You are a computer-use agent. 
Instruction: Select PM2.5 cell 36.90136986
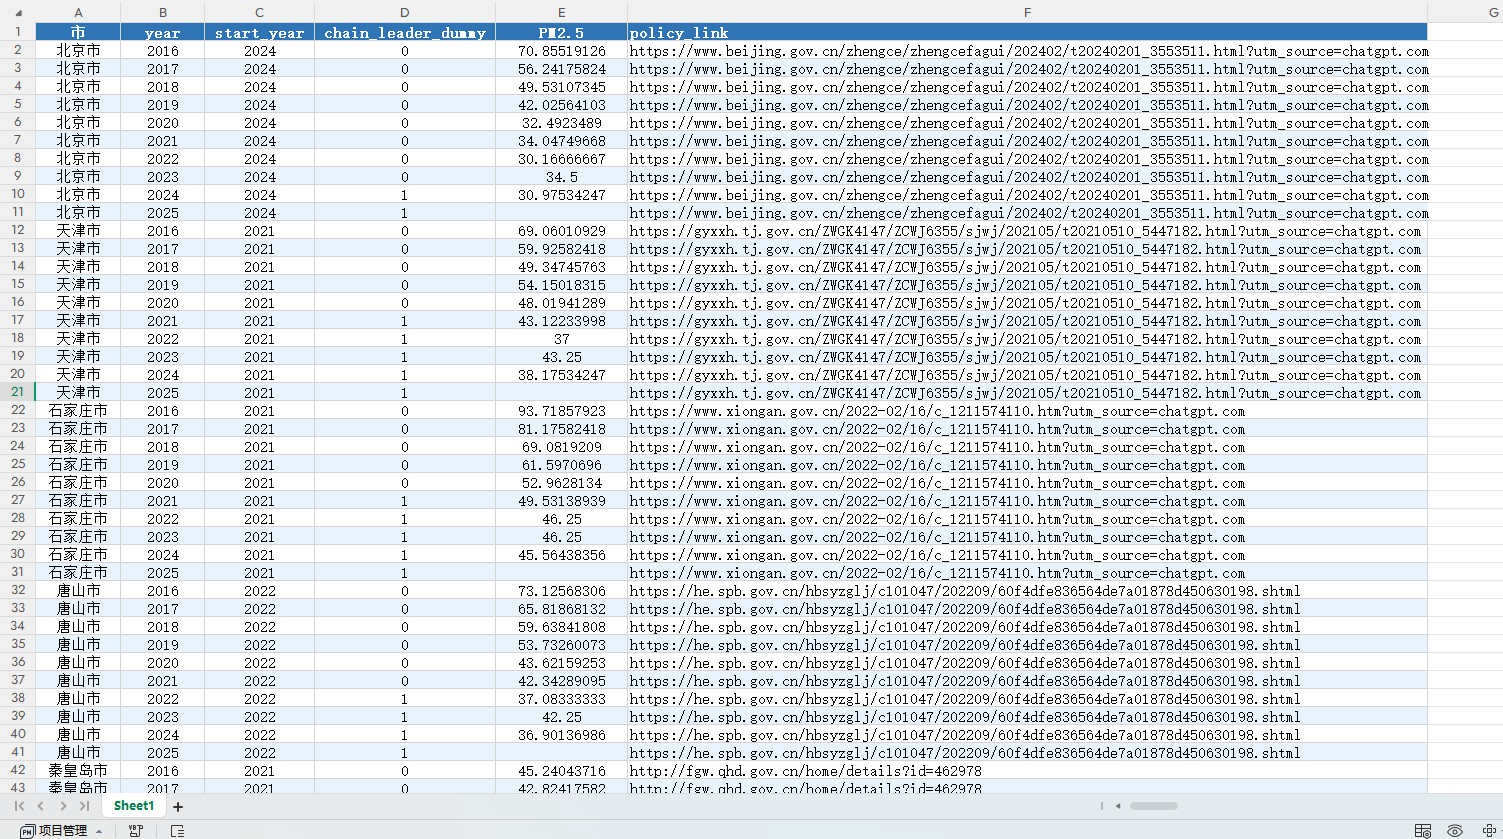point(562,734)
